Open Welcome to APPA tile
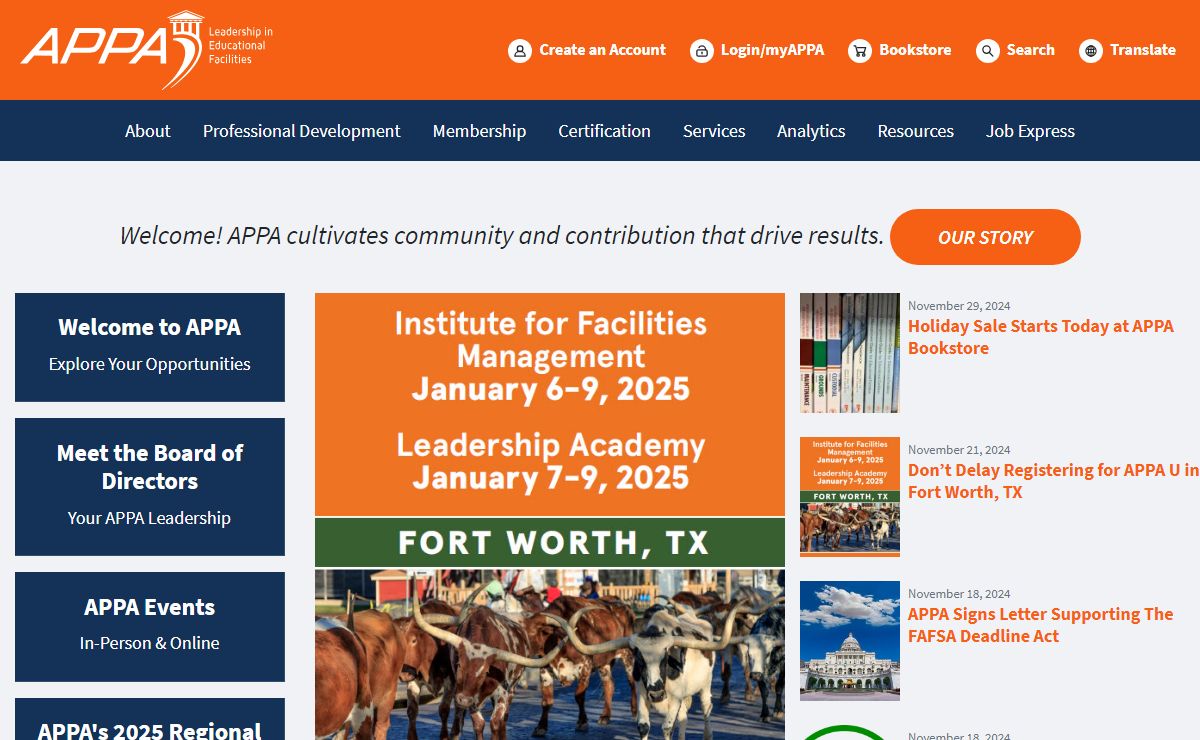The image size is (1200, 740). [150, 347]
